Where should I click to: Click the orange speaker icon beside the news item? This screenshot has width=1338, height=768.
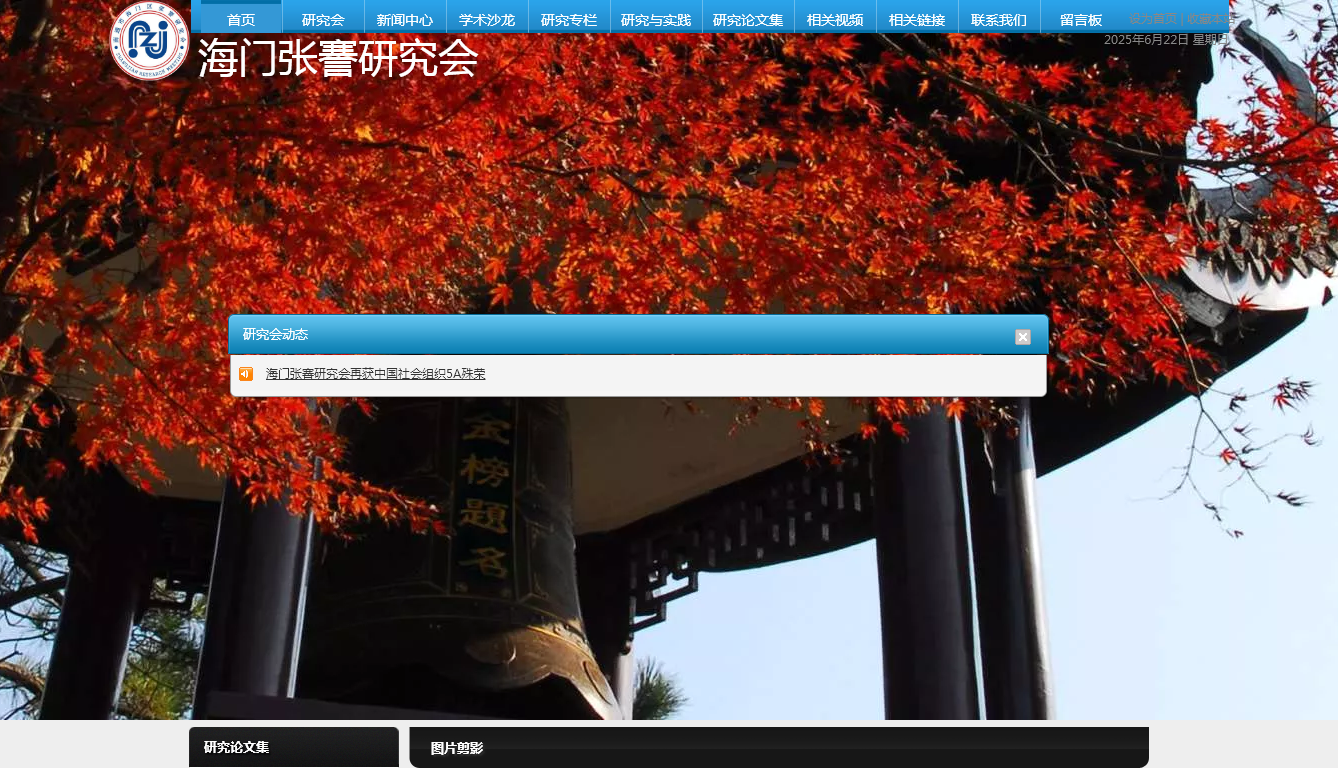[x=246, y=374]
